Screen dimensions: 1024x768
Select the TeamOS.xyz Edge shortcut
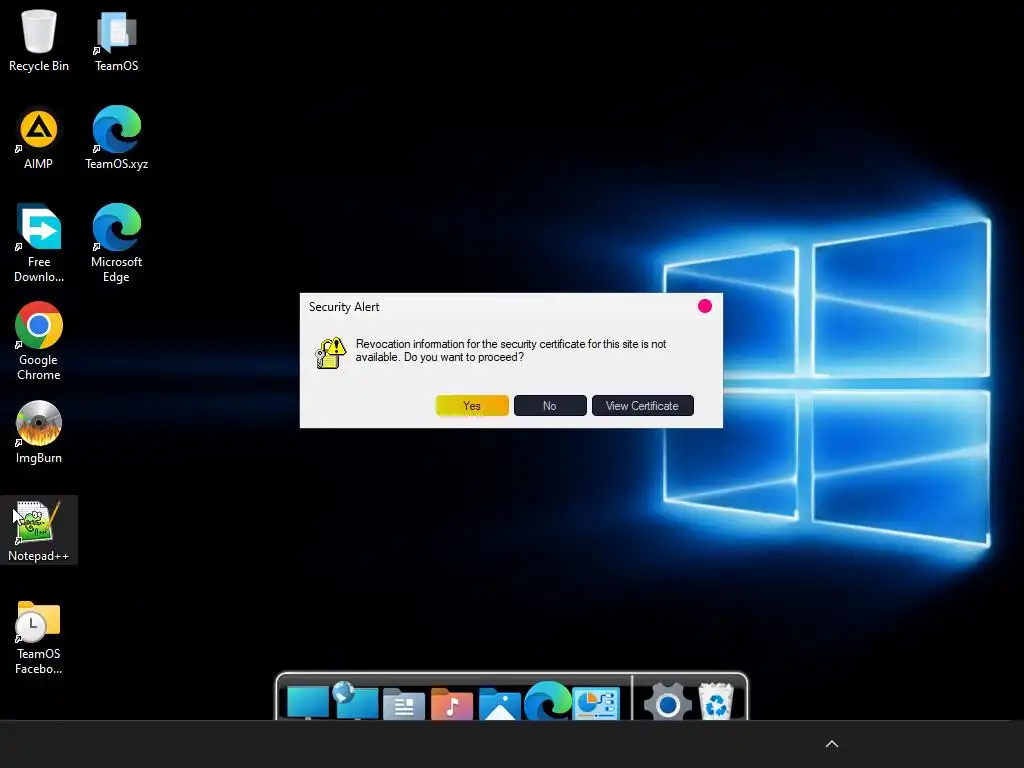(x=116, y=138)
